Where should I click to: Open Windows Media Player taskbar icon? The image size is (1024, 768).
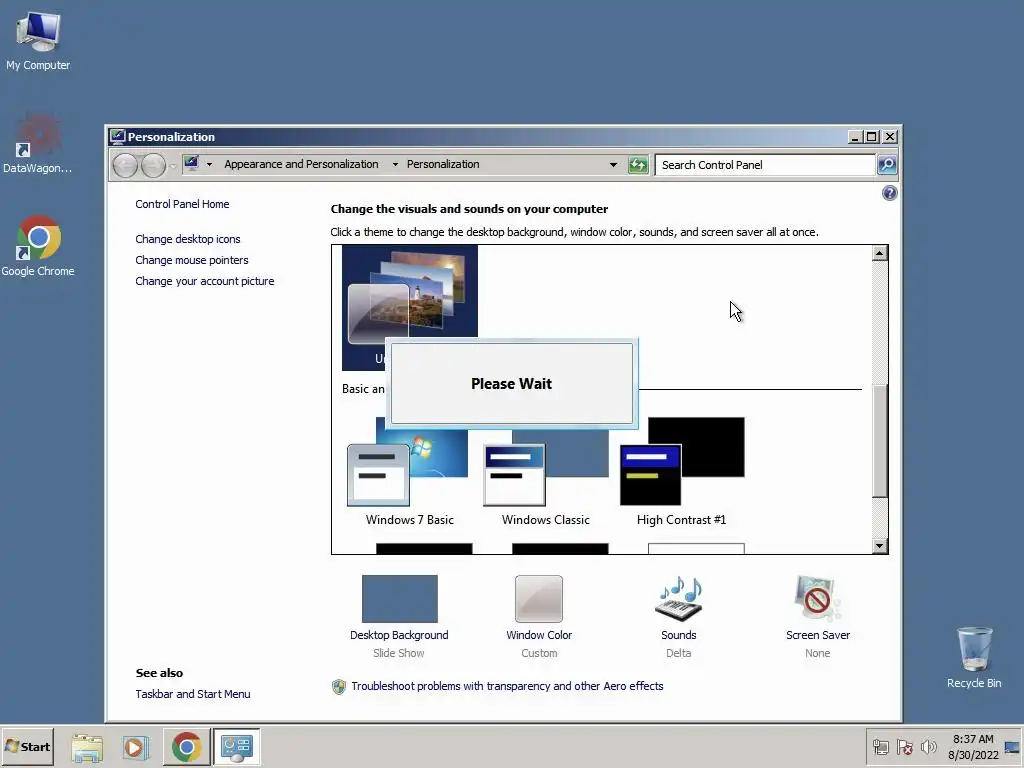point(136,747)
